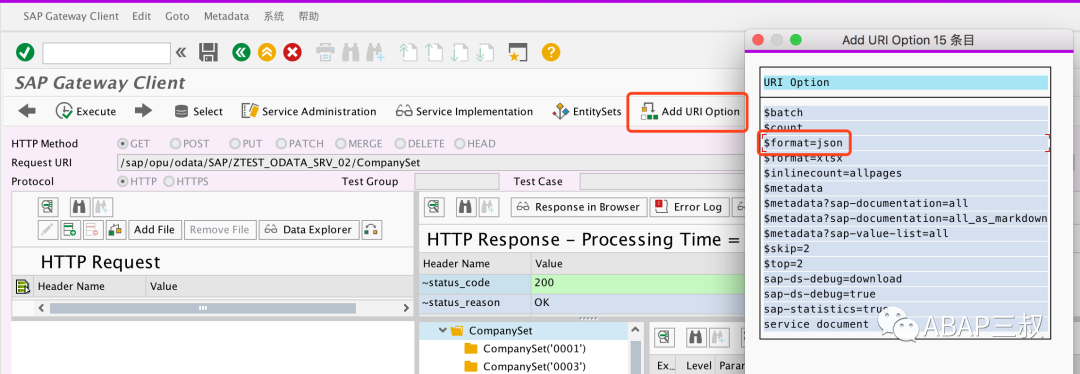Click the Find binoculars in HTTP Response pane
Screen dimensions: 1080x374
(466, 207)
